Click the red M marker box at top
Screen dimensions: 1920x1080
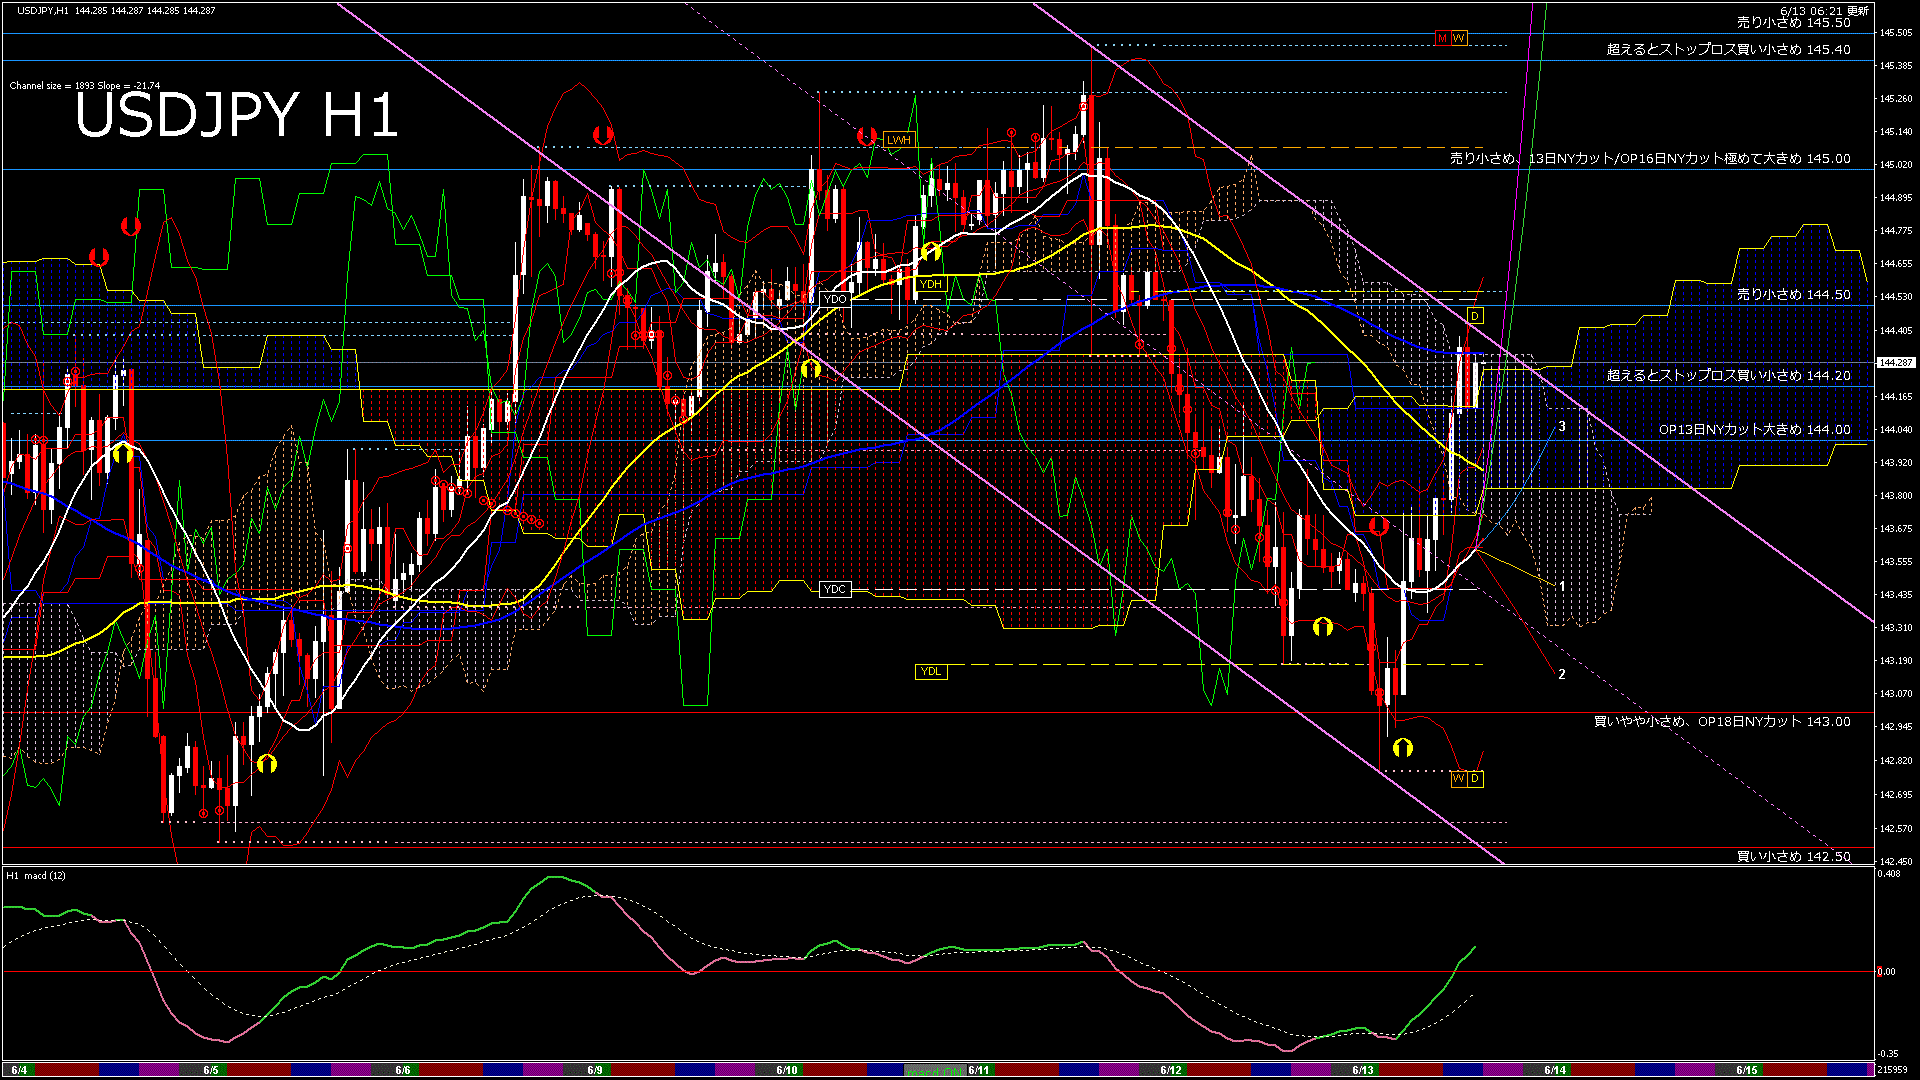tap(1442, 38)
